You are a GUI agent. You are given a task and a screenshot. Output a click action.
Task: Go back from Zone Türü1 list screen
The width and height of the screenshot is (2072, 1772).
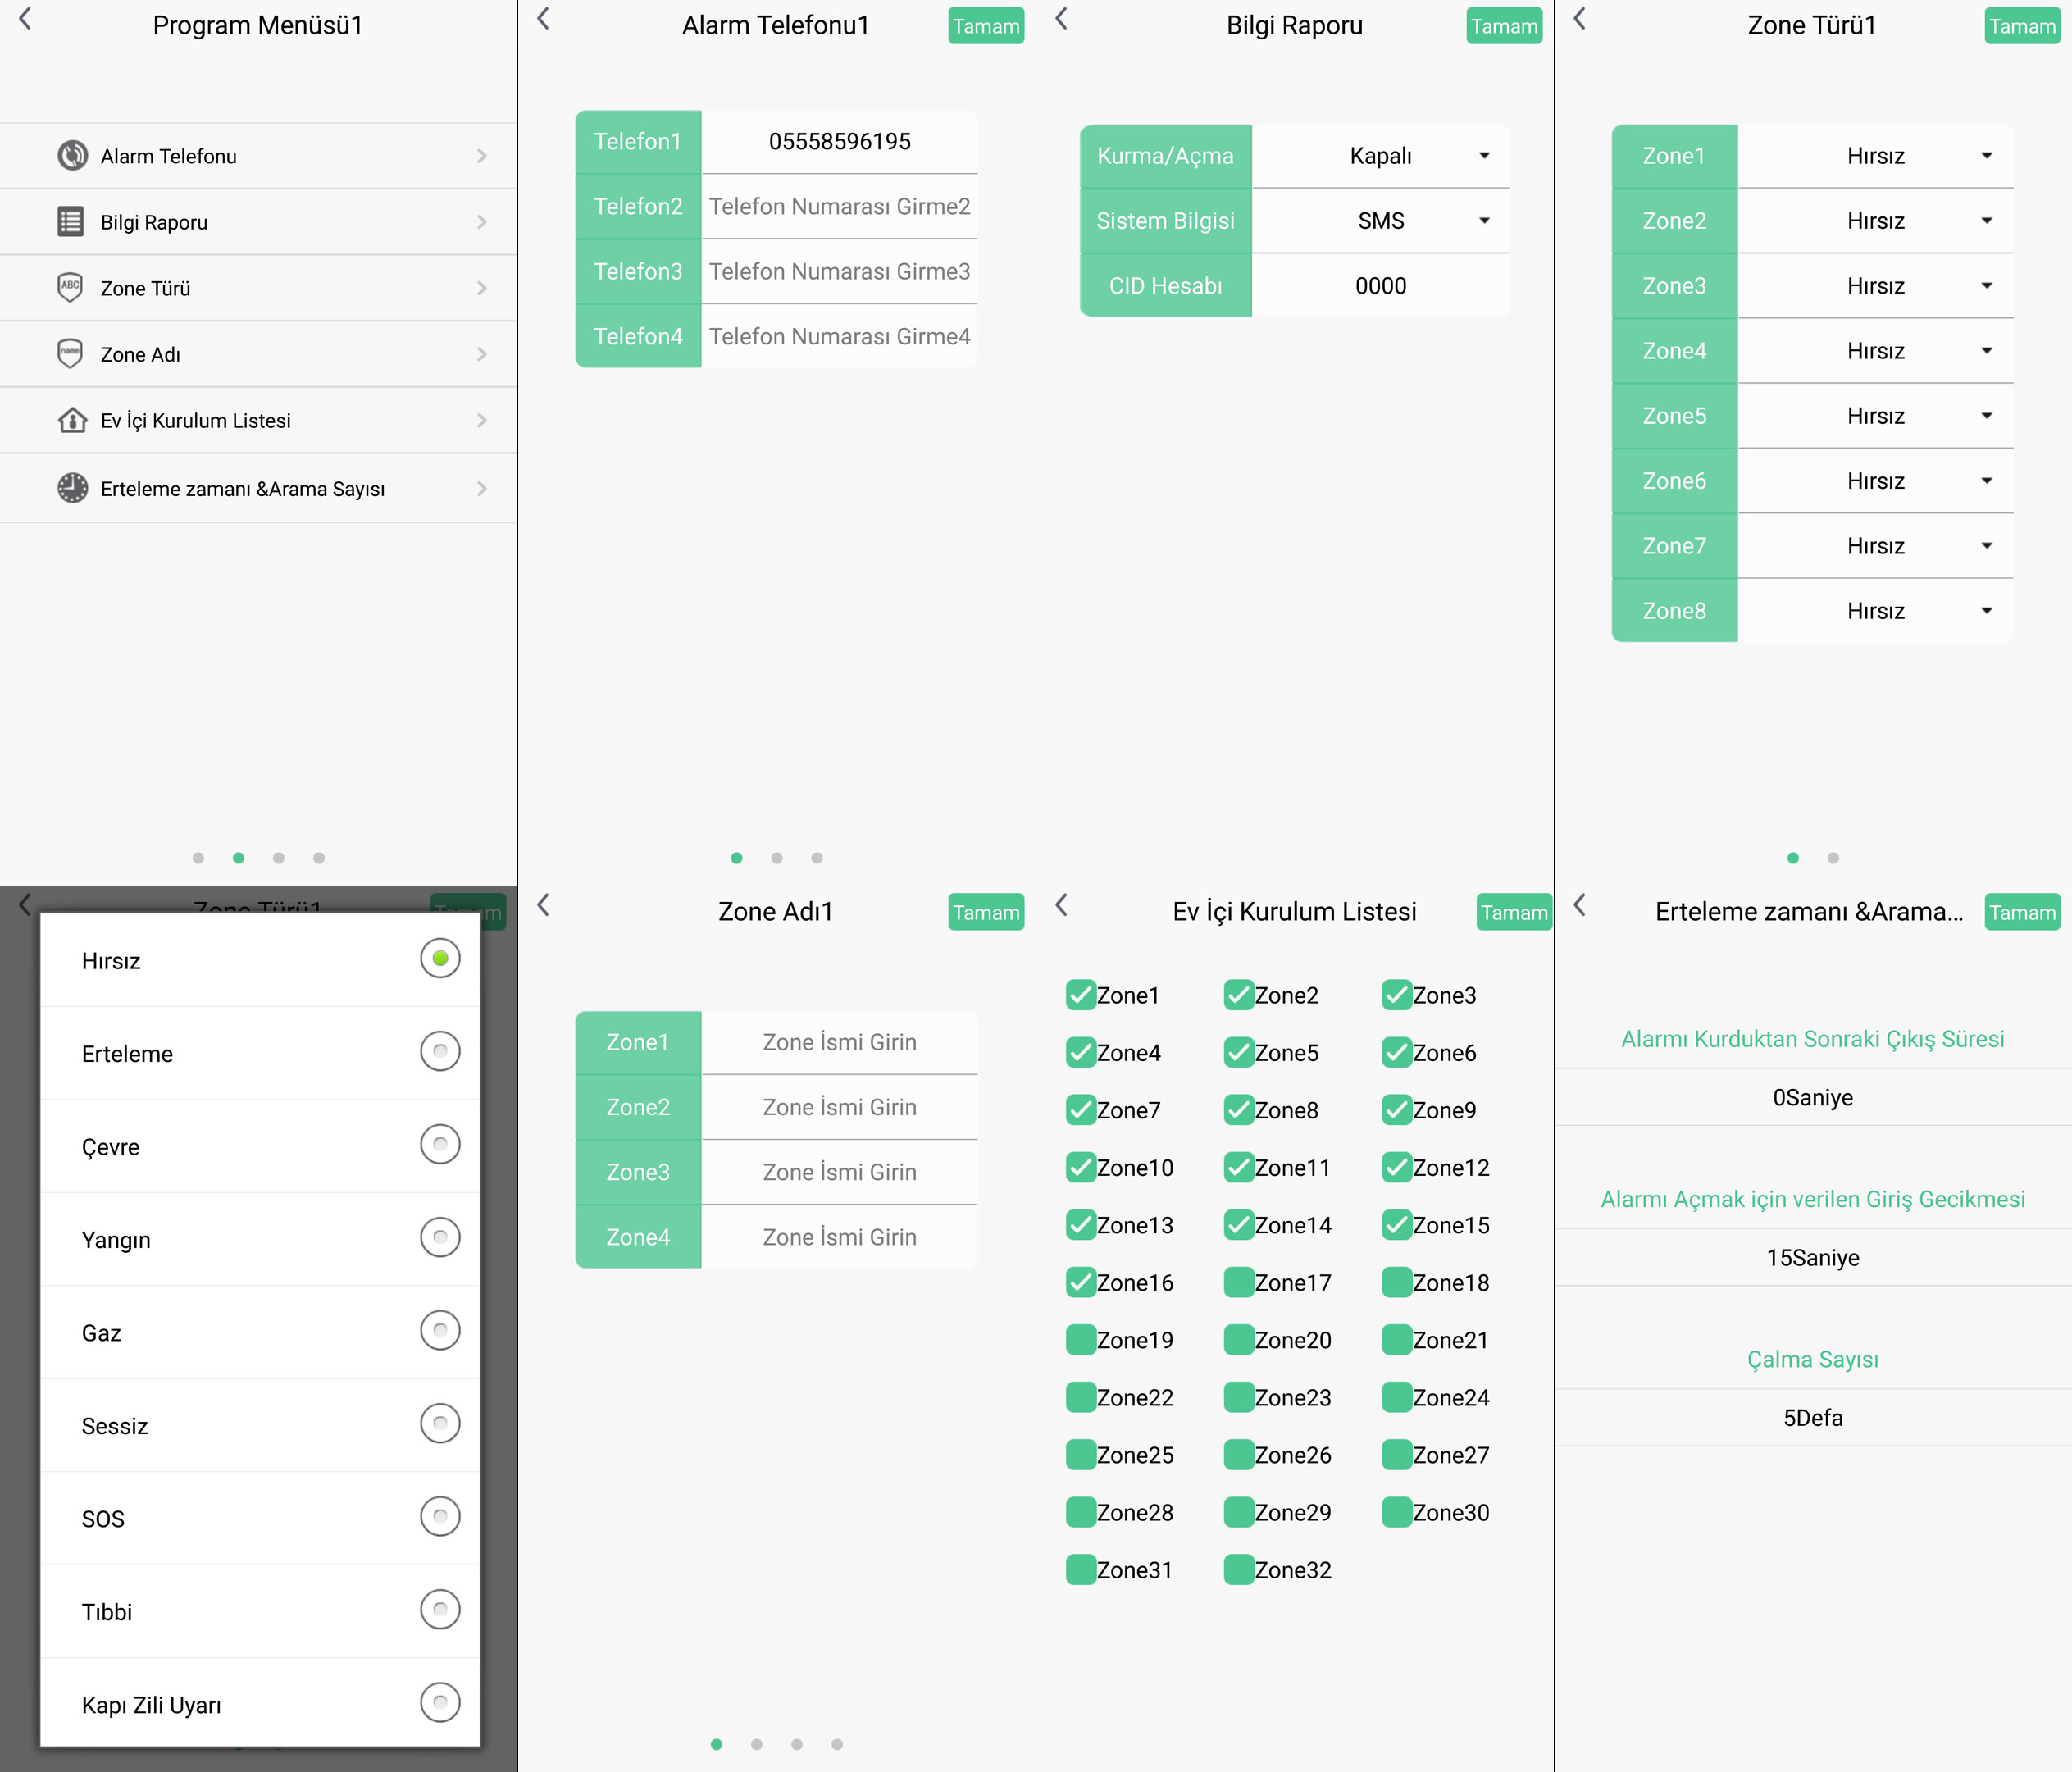coord(1580,19)
